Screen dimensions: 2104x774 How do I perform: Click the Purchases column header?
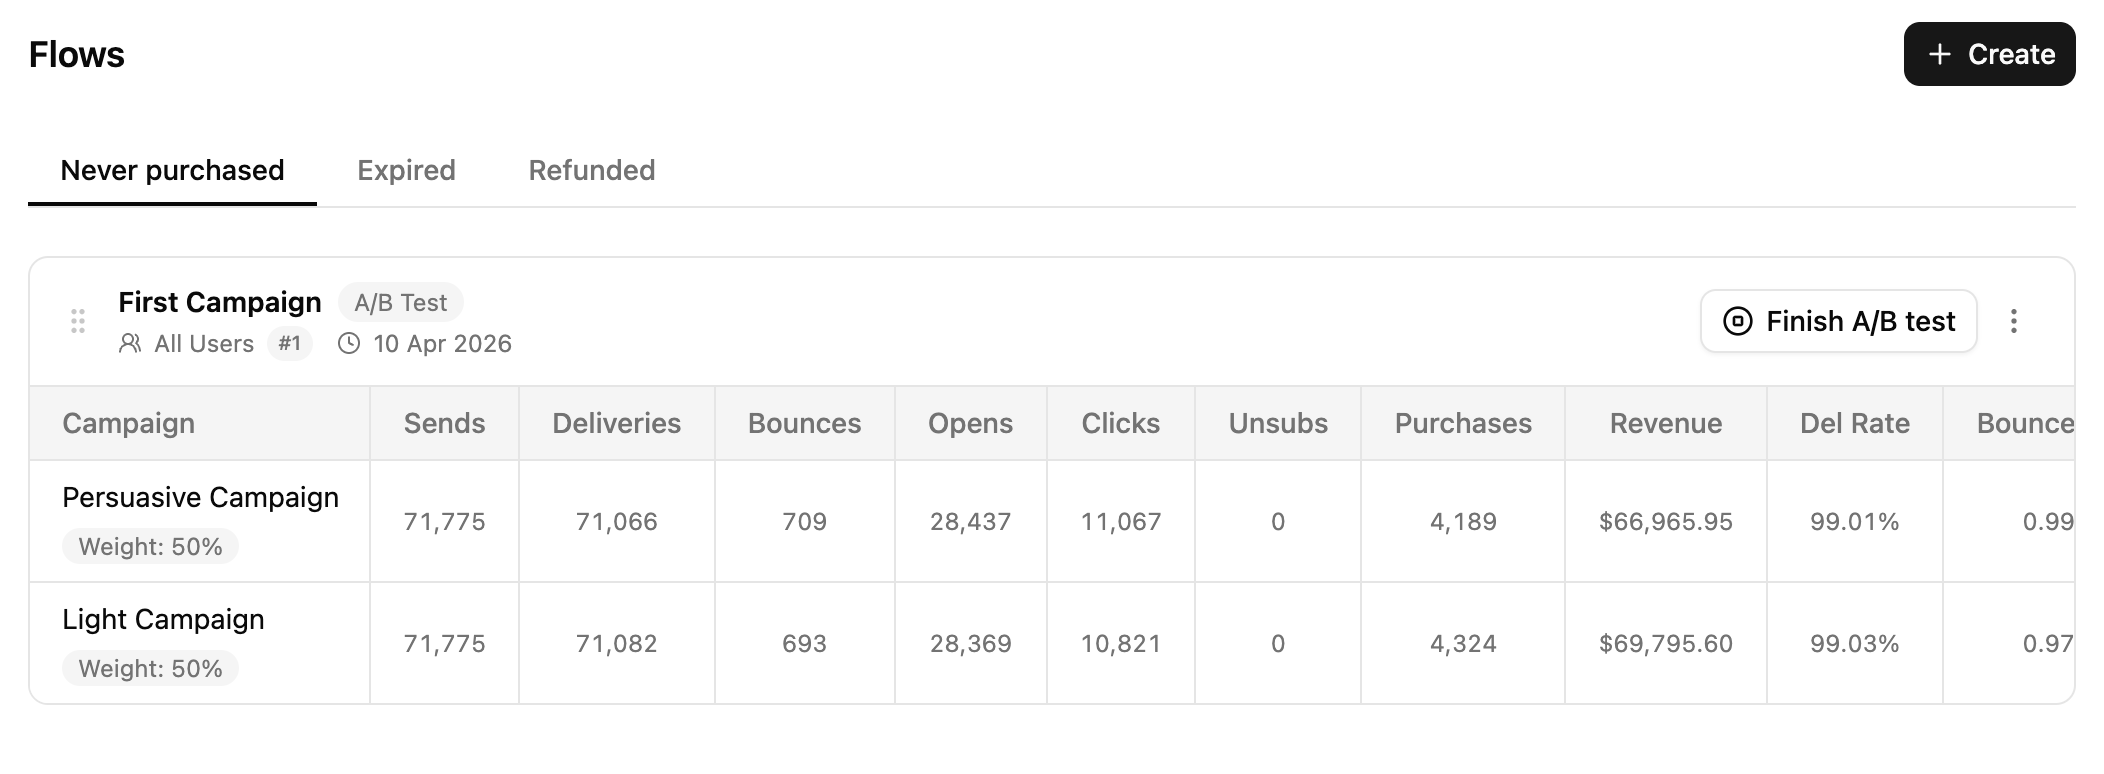[1462, 423]
